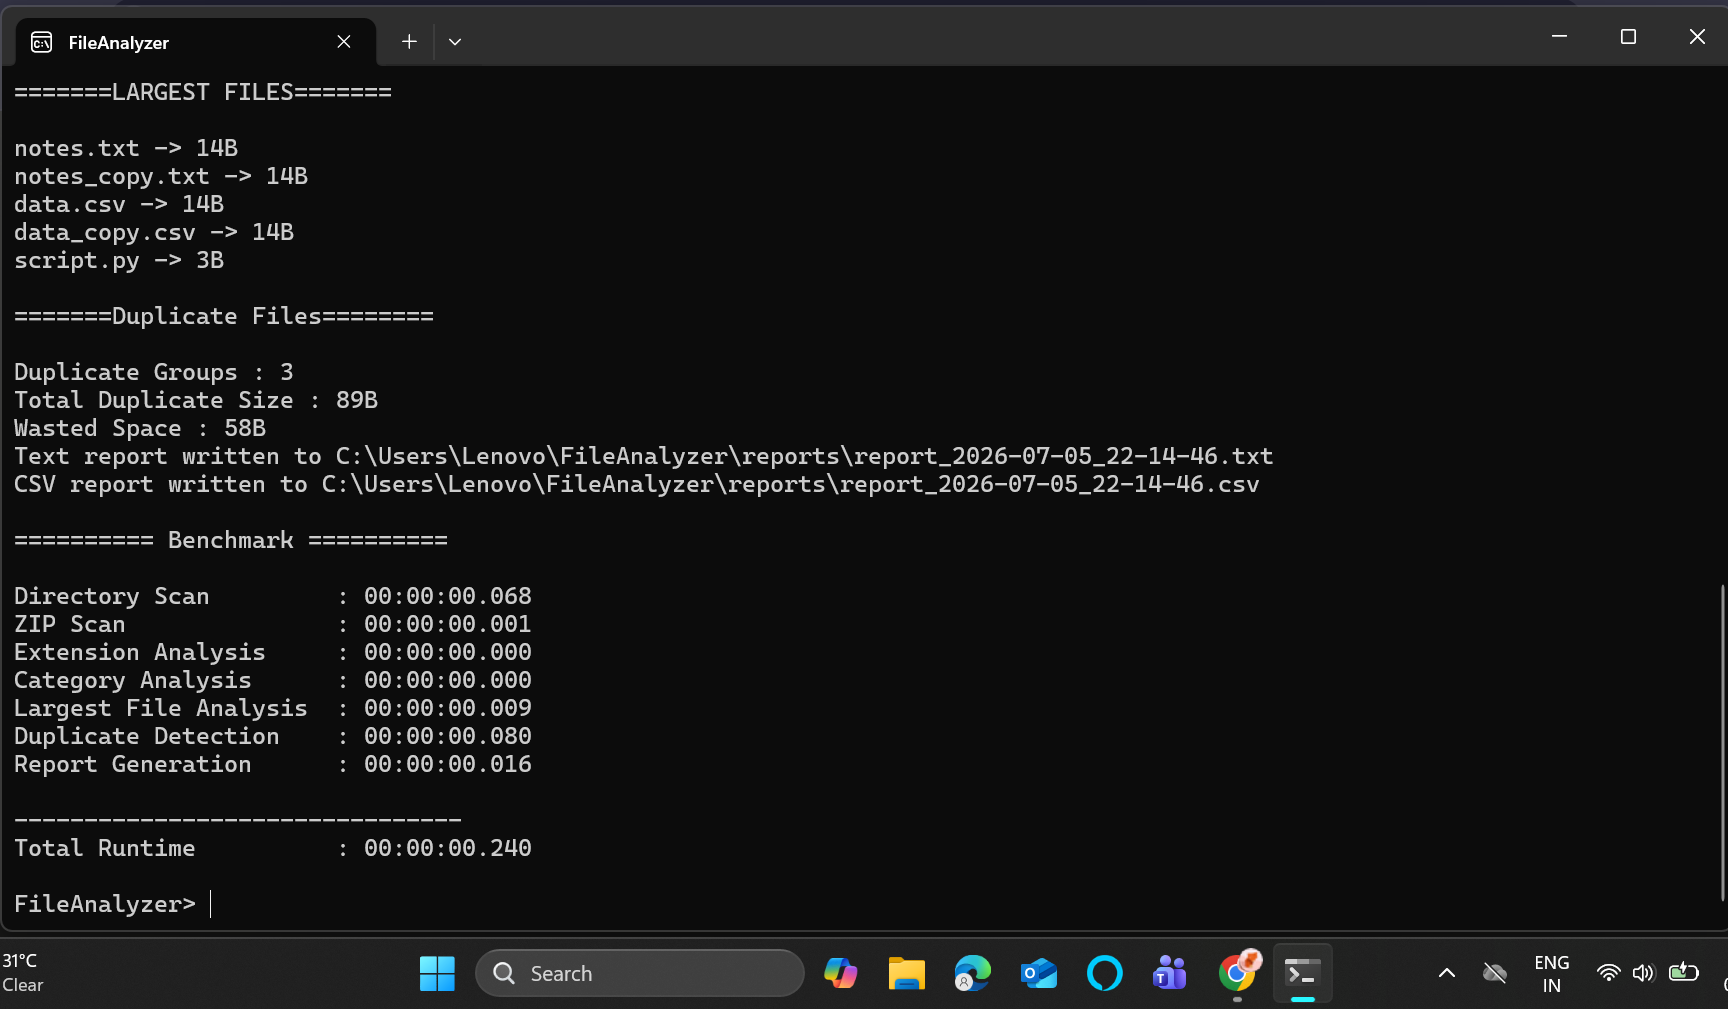
Task: Open File Explorer from taskbar
Action: [x=907, y=973]
